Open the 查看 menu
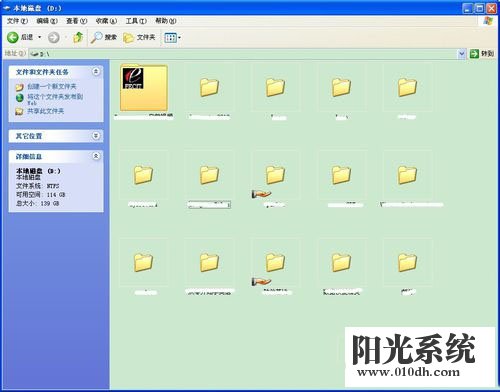 pyautogui.click(x=76, y=21)
